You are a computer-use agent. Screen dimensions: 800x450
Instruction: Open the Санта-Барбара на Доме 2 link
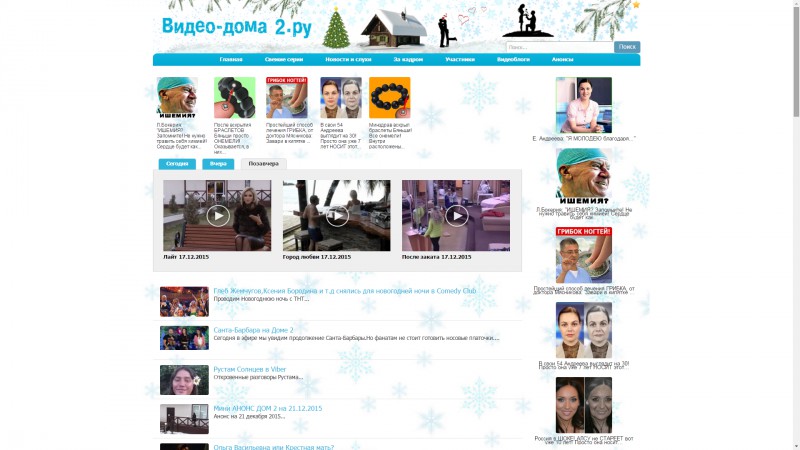(253, 330)
